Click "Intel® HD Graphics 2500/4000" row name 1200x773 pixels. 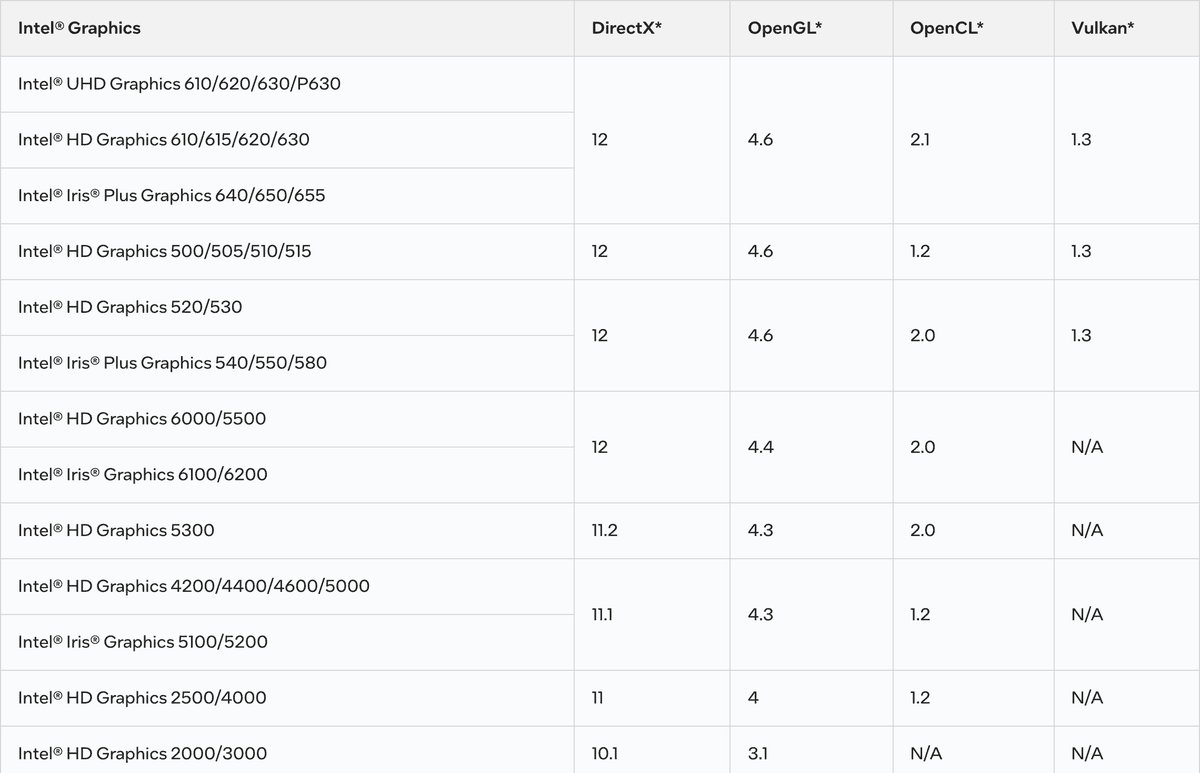click(x=142, y=698)
